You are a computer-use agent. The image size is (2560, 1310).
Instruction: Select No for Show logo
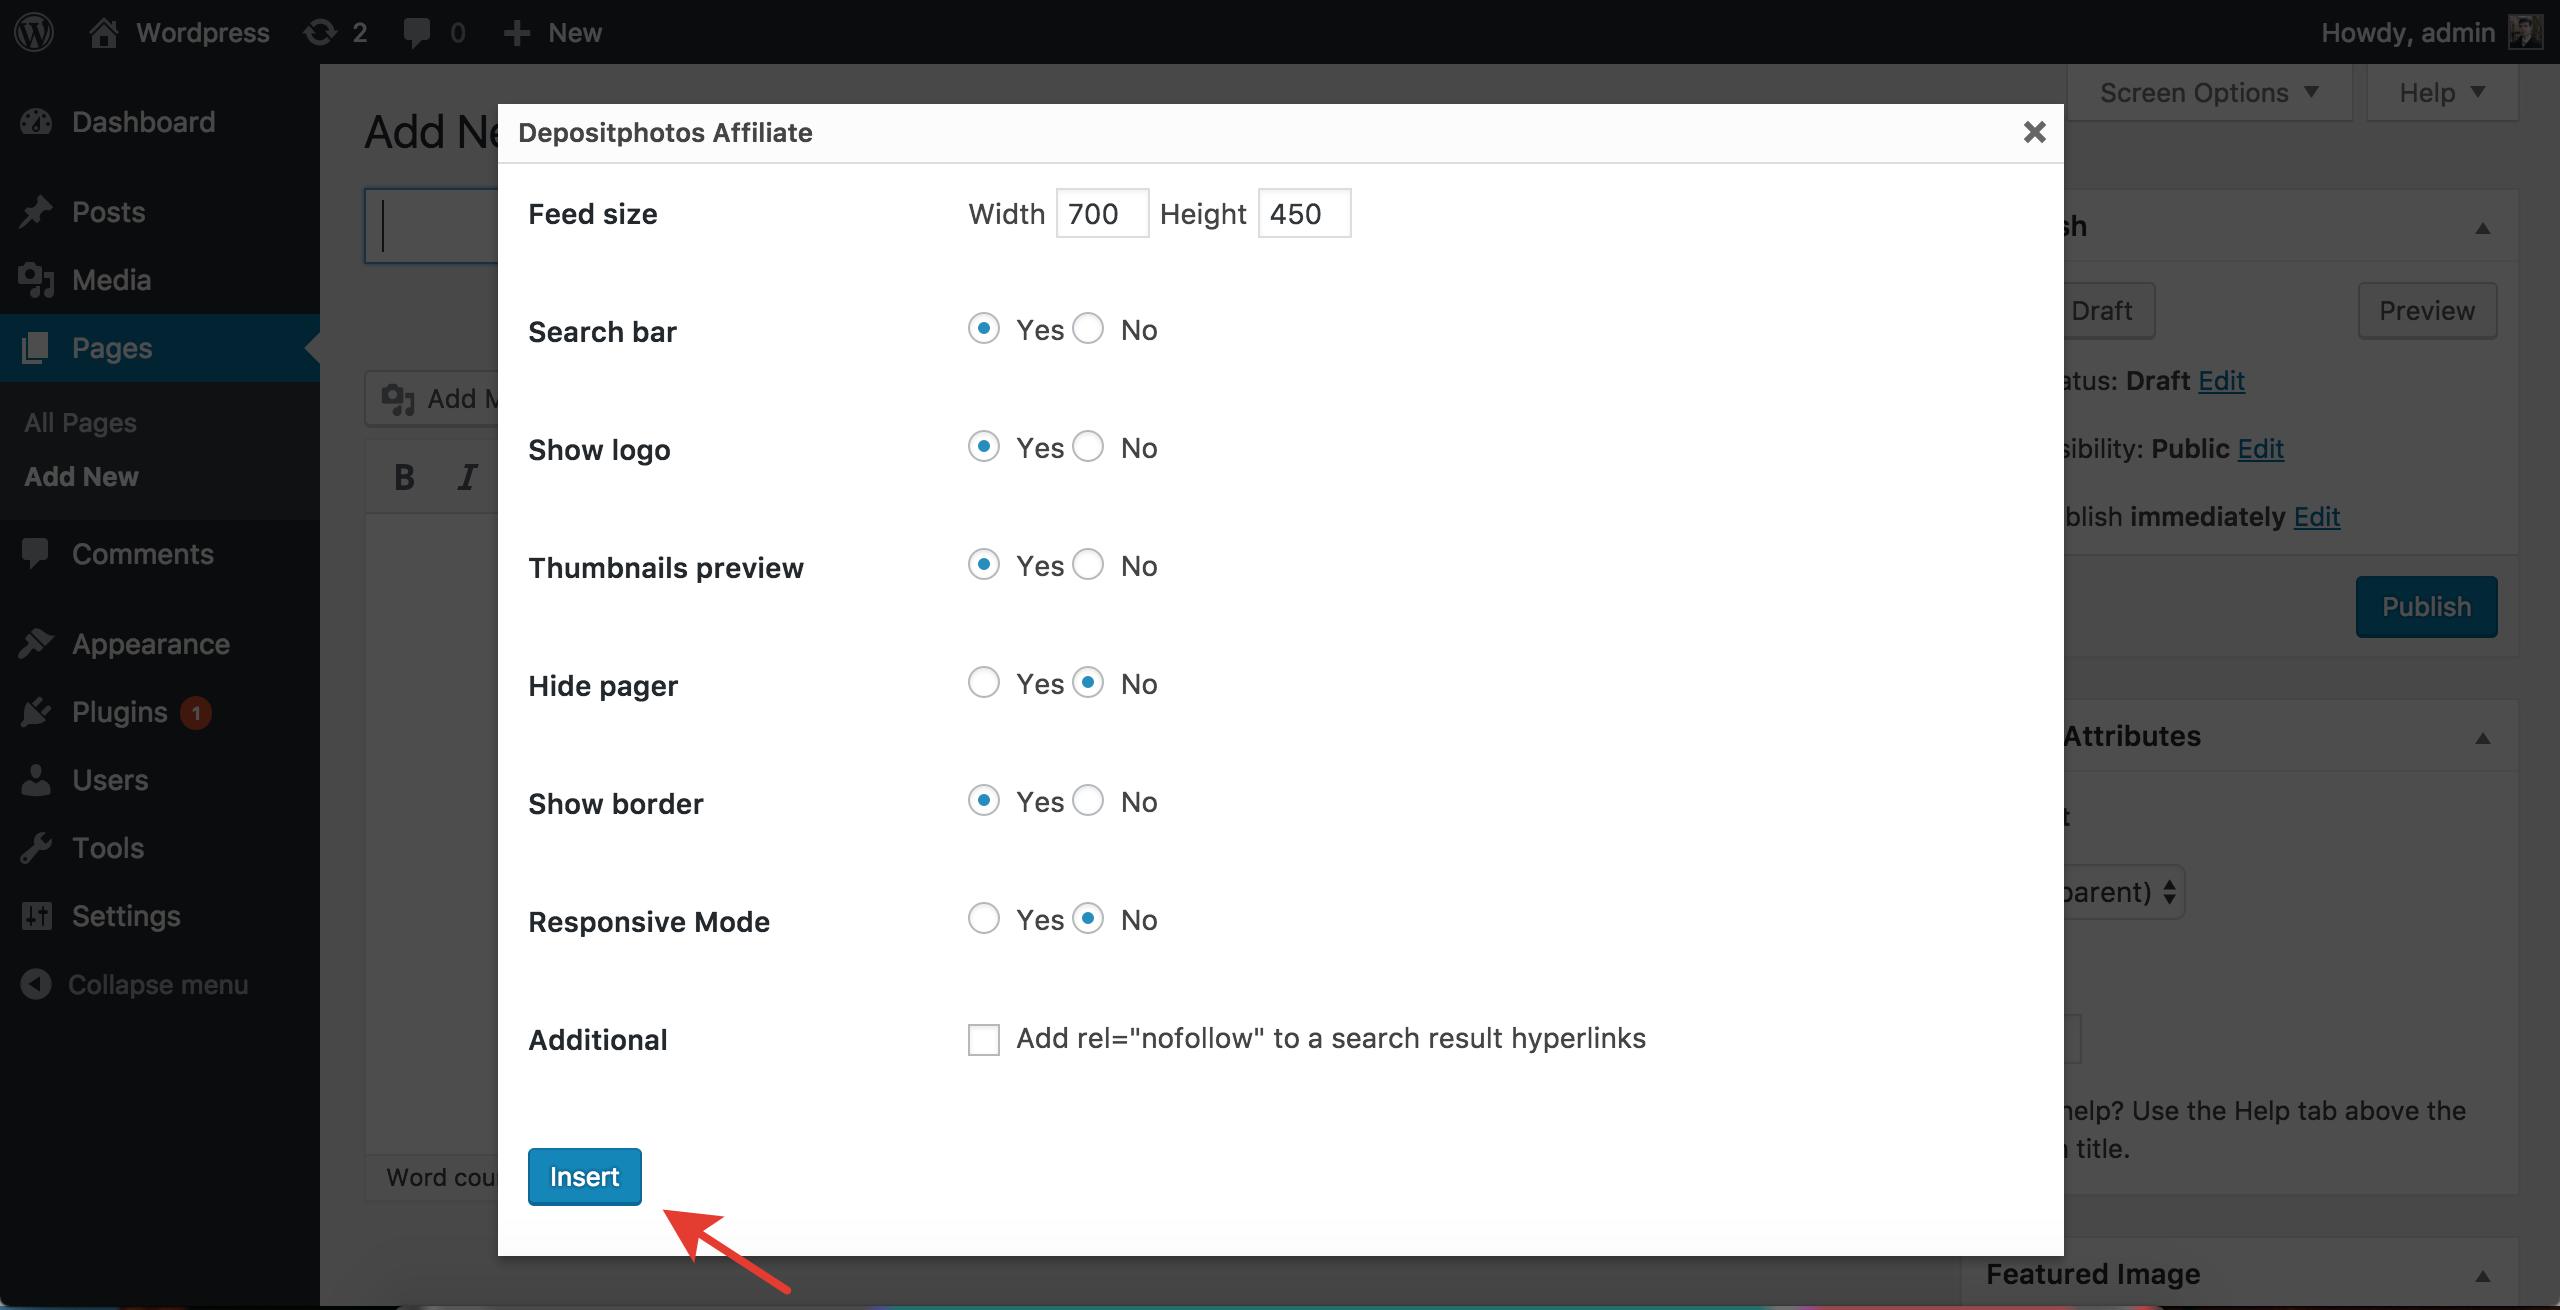(1088, 446)
